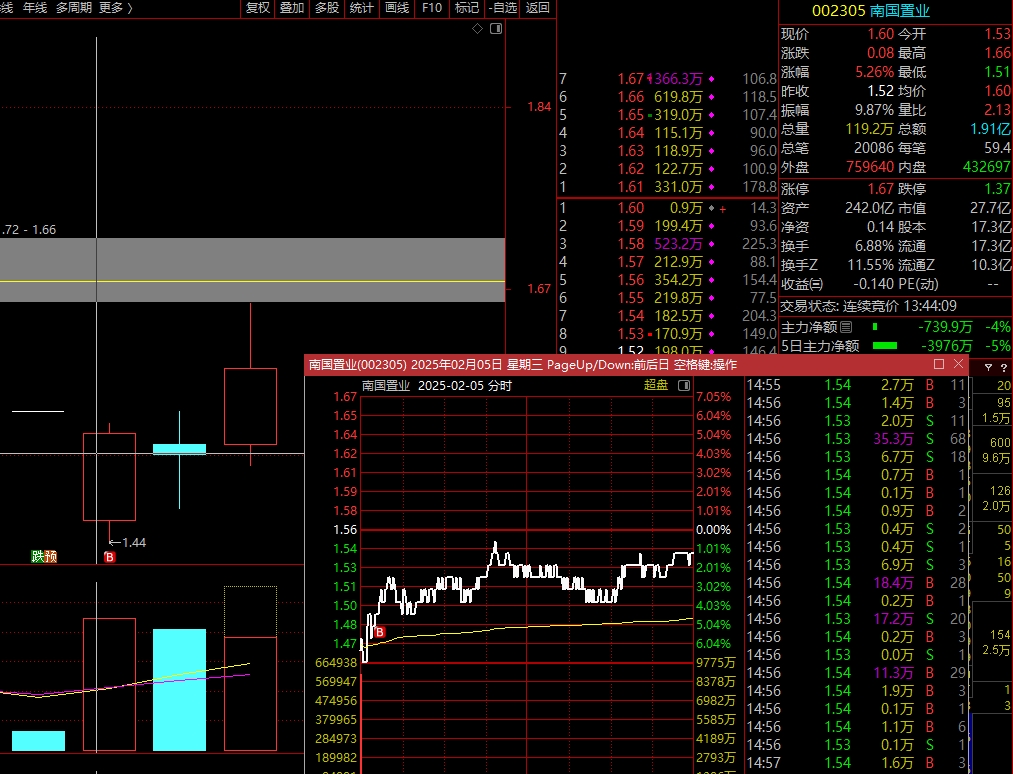This screenshot has height=774, width=1013.
Task: Click the 18.4万 buy trade row
Action: (x=856, y=583)
